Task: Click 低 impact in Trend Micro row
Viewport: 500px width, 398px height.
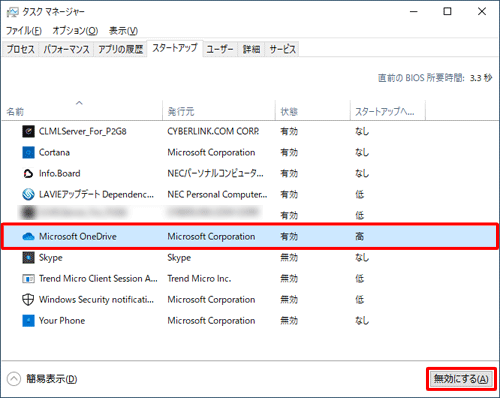Action: 359,278
